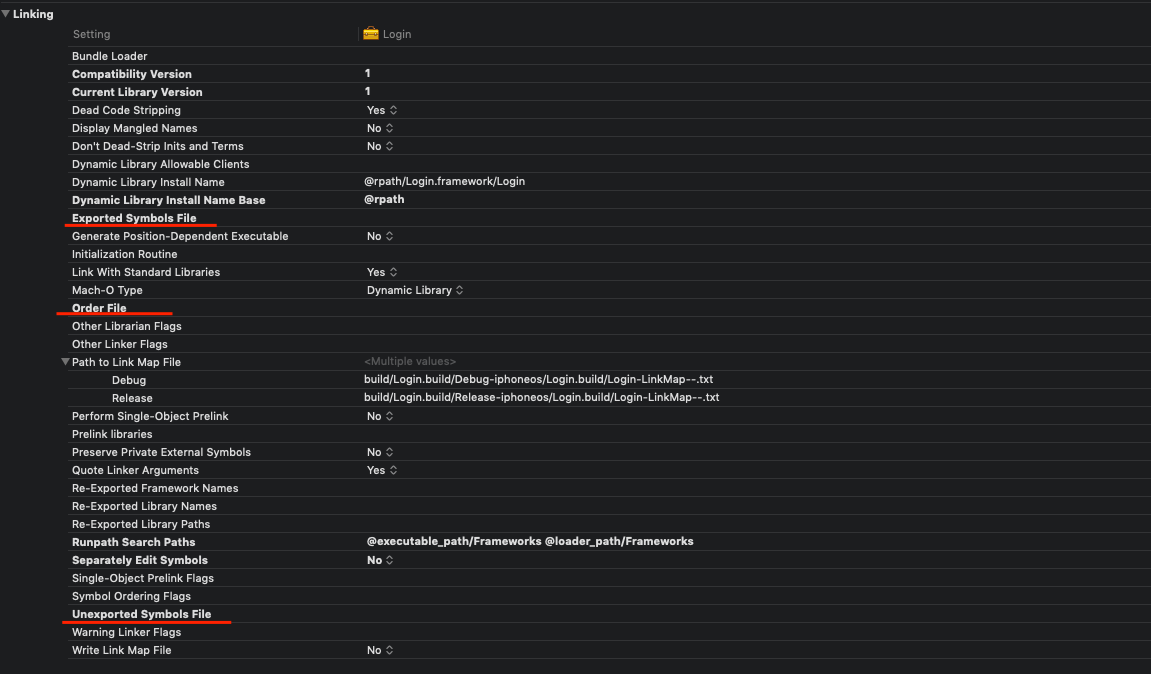The width and height of the screenshot is (1151, 674).
Task: Open Mach-O Type Dynamic Library dropdown
Action: pyautogui.click(x=415, y=290)
